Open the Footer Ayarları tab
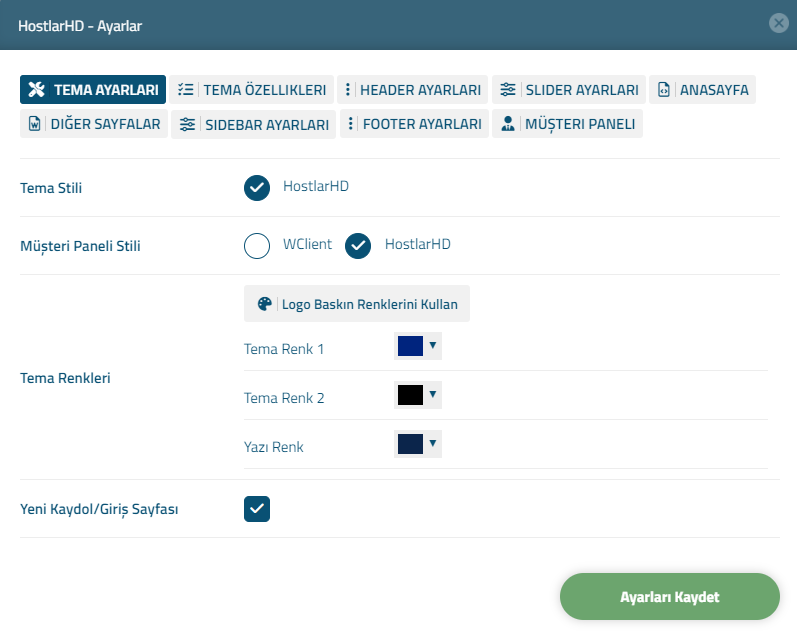Viewport: 797px width, 641px height. pyautogui.click(x=414, y=124)
